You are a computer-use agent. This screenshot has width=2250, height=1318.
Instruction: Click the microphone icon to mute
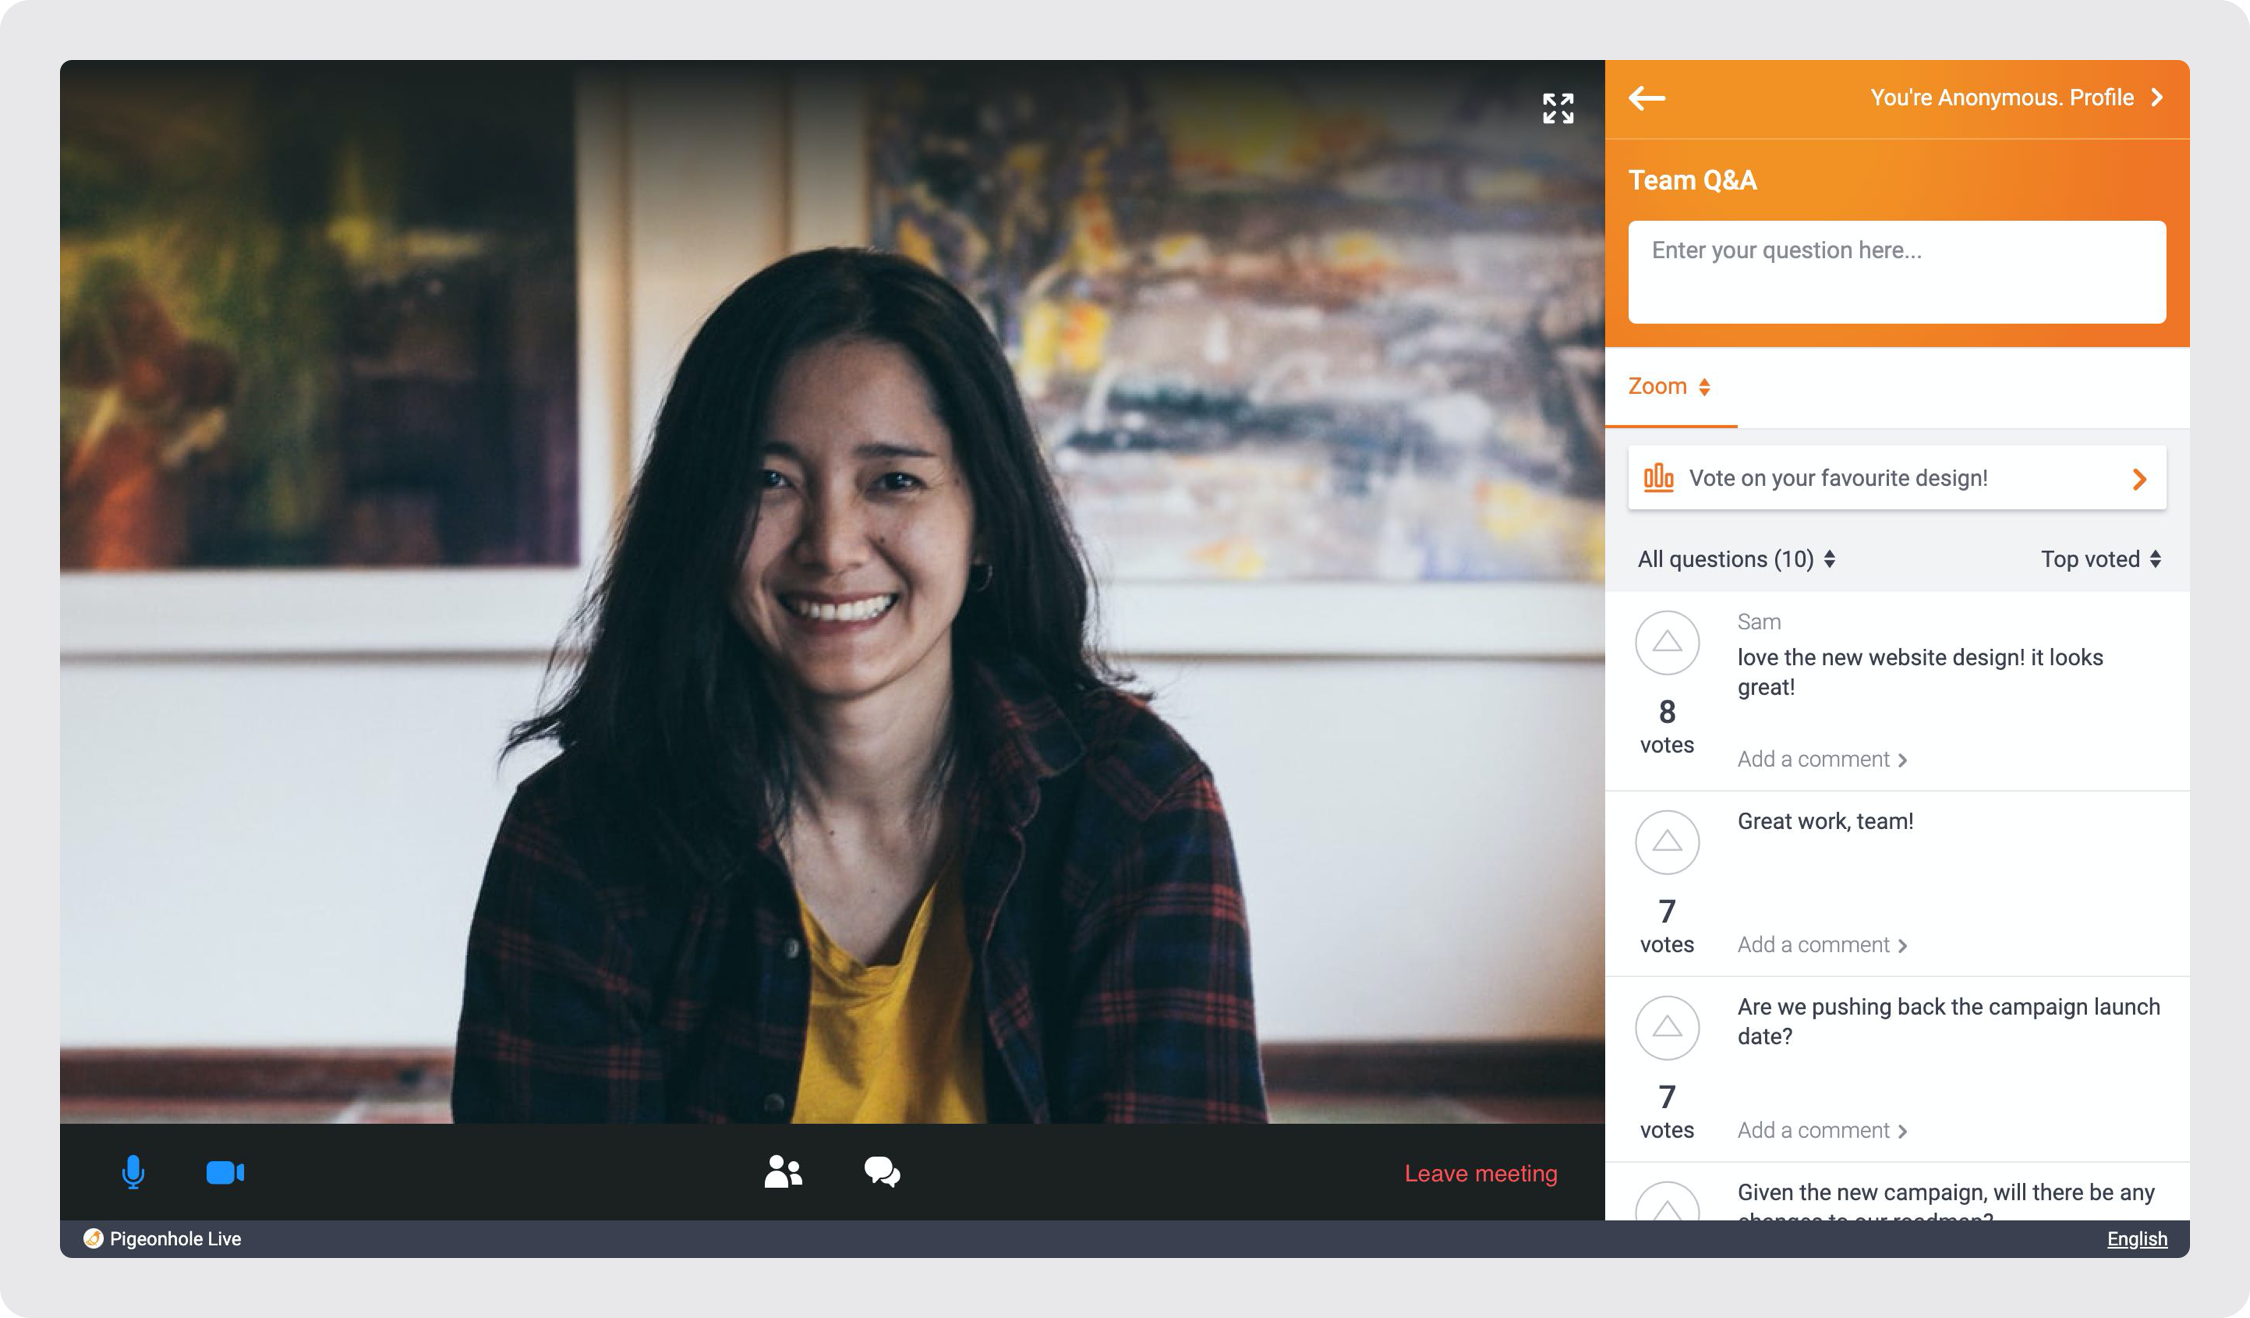coord(132,1171)
